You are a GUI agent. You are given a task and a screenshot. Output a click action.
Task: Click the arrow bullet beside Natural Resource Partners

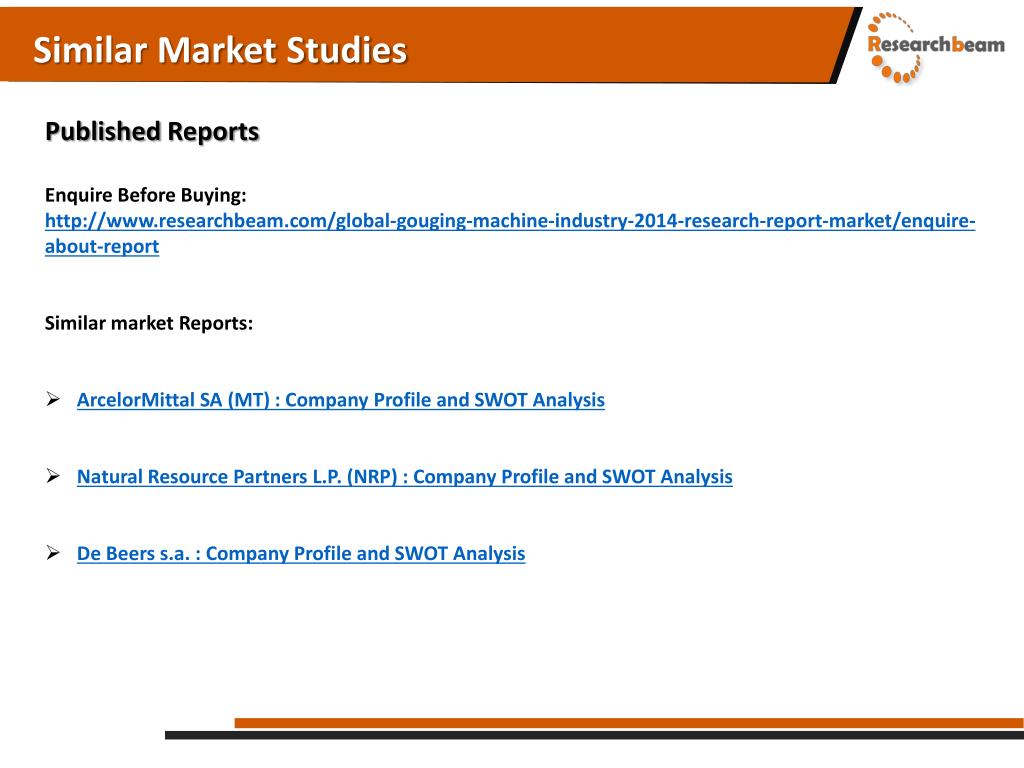53,476
